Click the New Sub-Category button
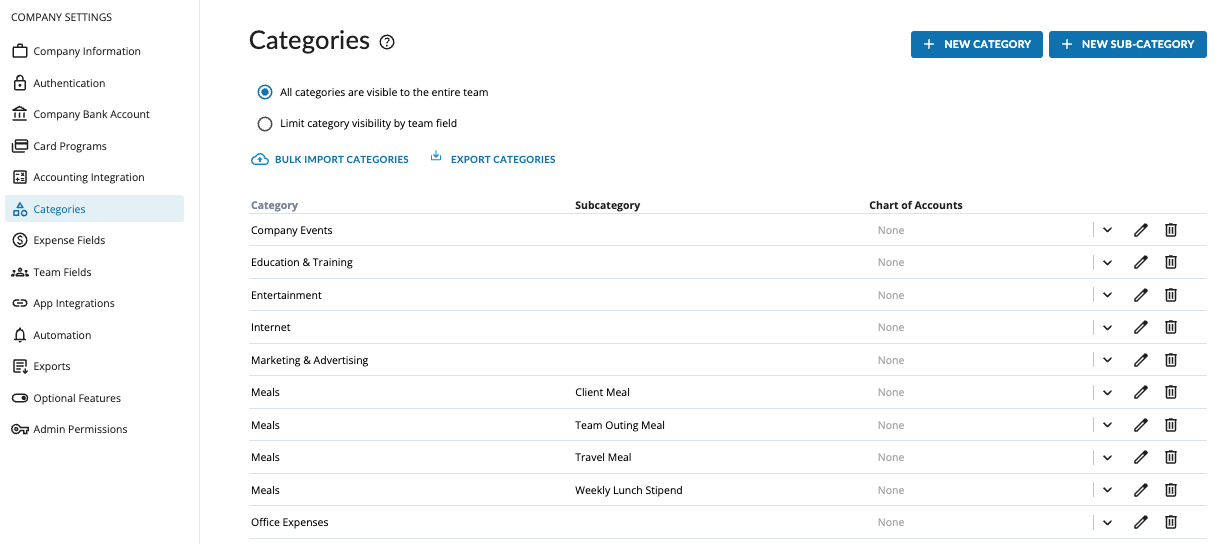Image resolution: width=1219 pixels, height=544 pixels. pos(1127,44)
